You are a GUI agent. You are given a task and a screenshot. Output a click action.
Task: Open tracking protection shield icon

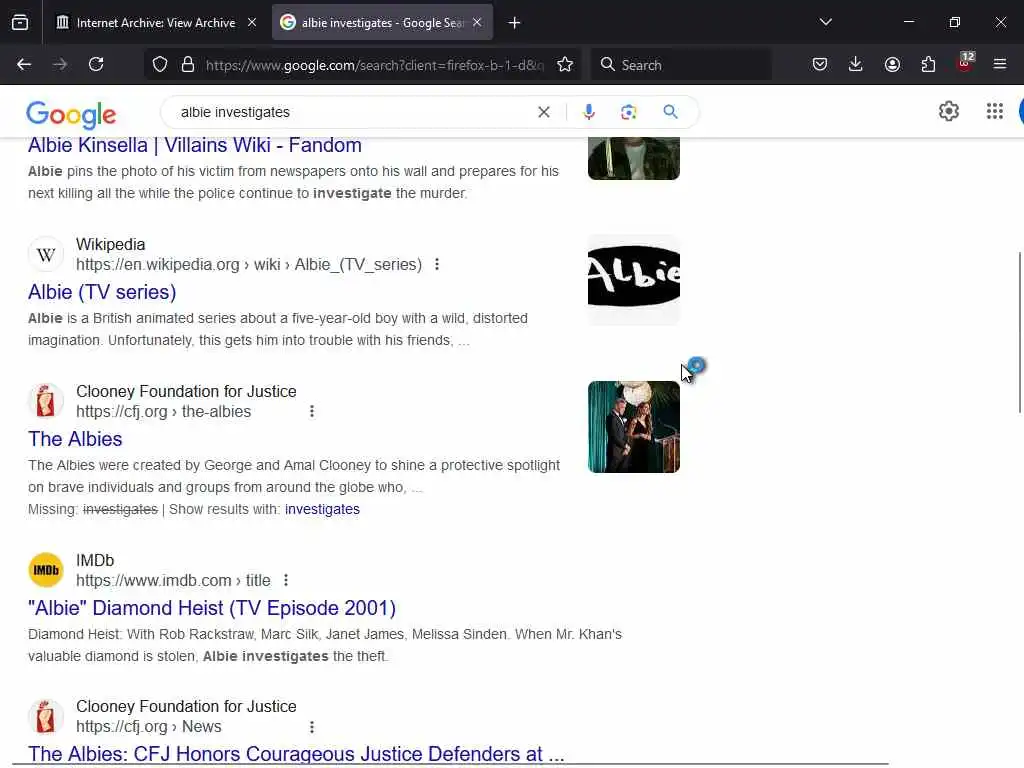pyautogui.click(x=160, y=65)
